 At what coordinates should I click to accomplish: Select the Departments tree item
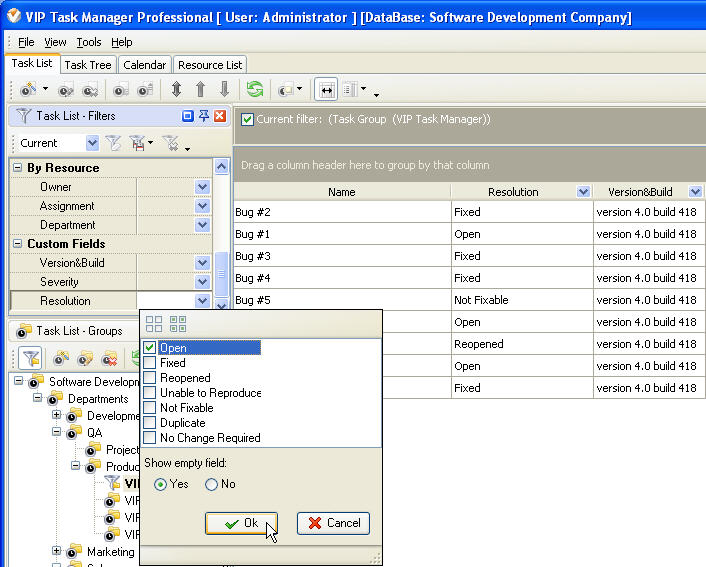(x=98, y=399)
